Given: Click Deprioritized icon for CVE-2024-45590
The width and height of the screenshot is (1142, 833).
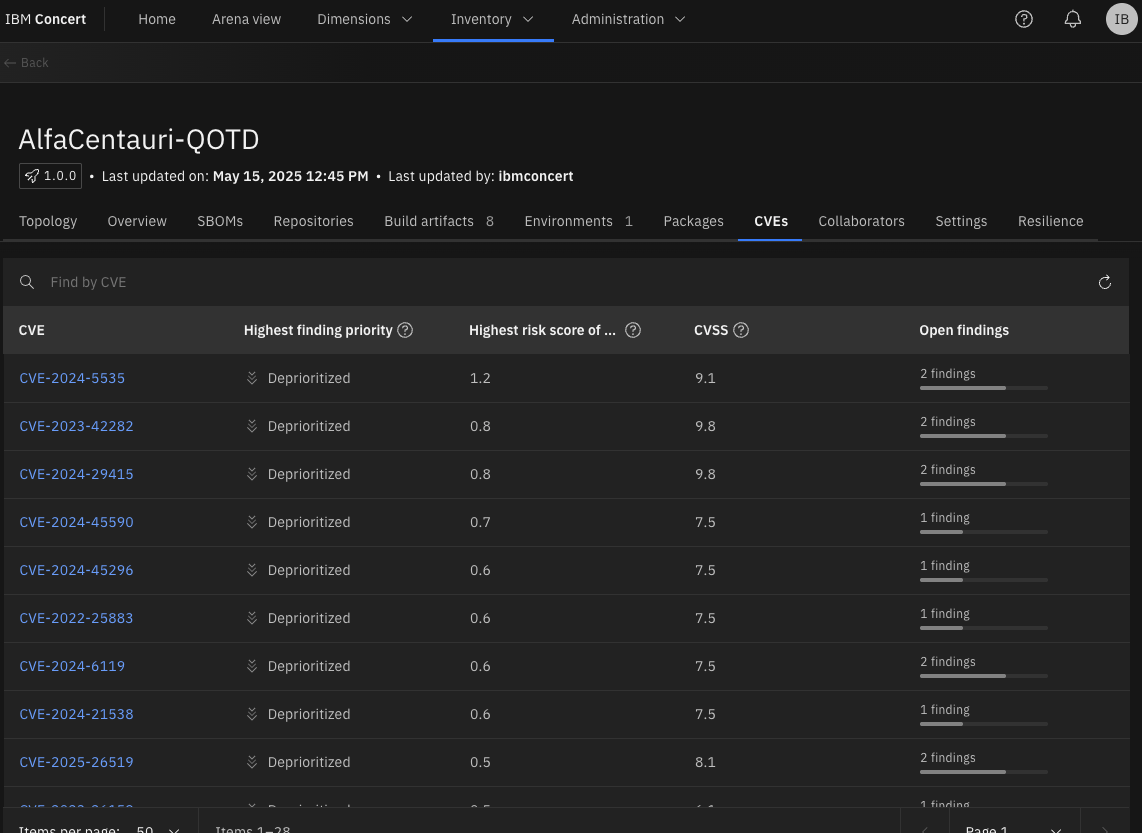Looking at the screenshot, I should pos(252,522).
